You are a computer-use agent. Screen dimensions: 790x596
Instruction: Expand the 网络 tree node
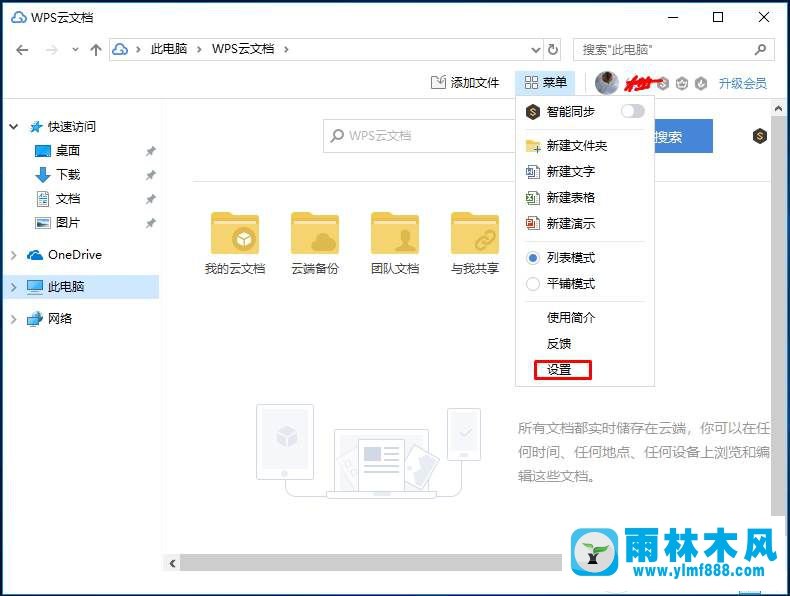click(x=14, y=319)
